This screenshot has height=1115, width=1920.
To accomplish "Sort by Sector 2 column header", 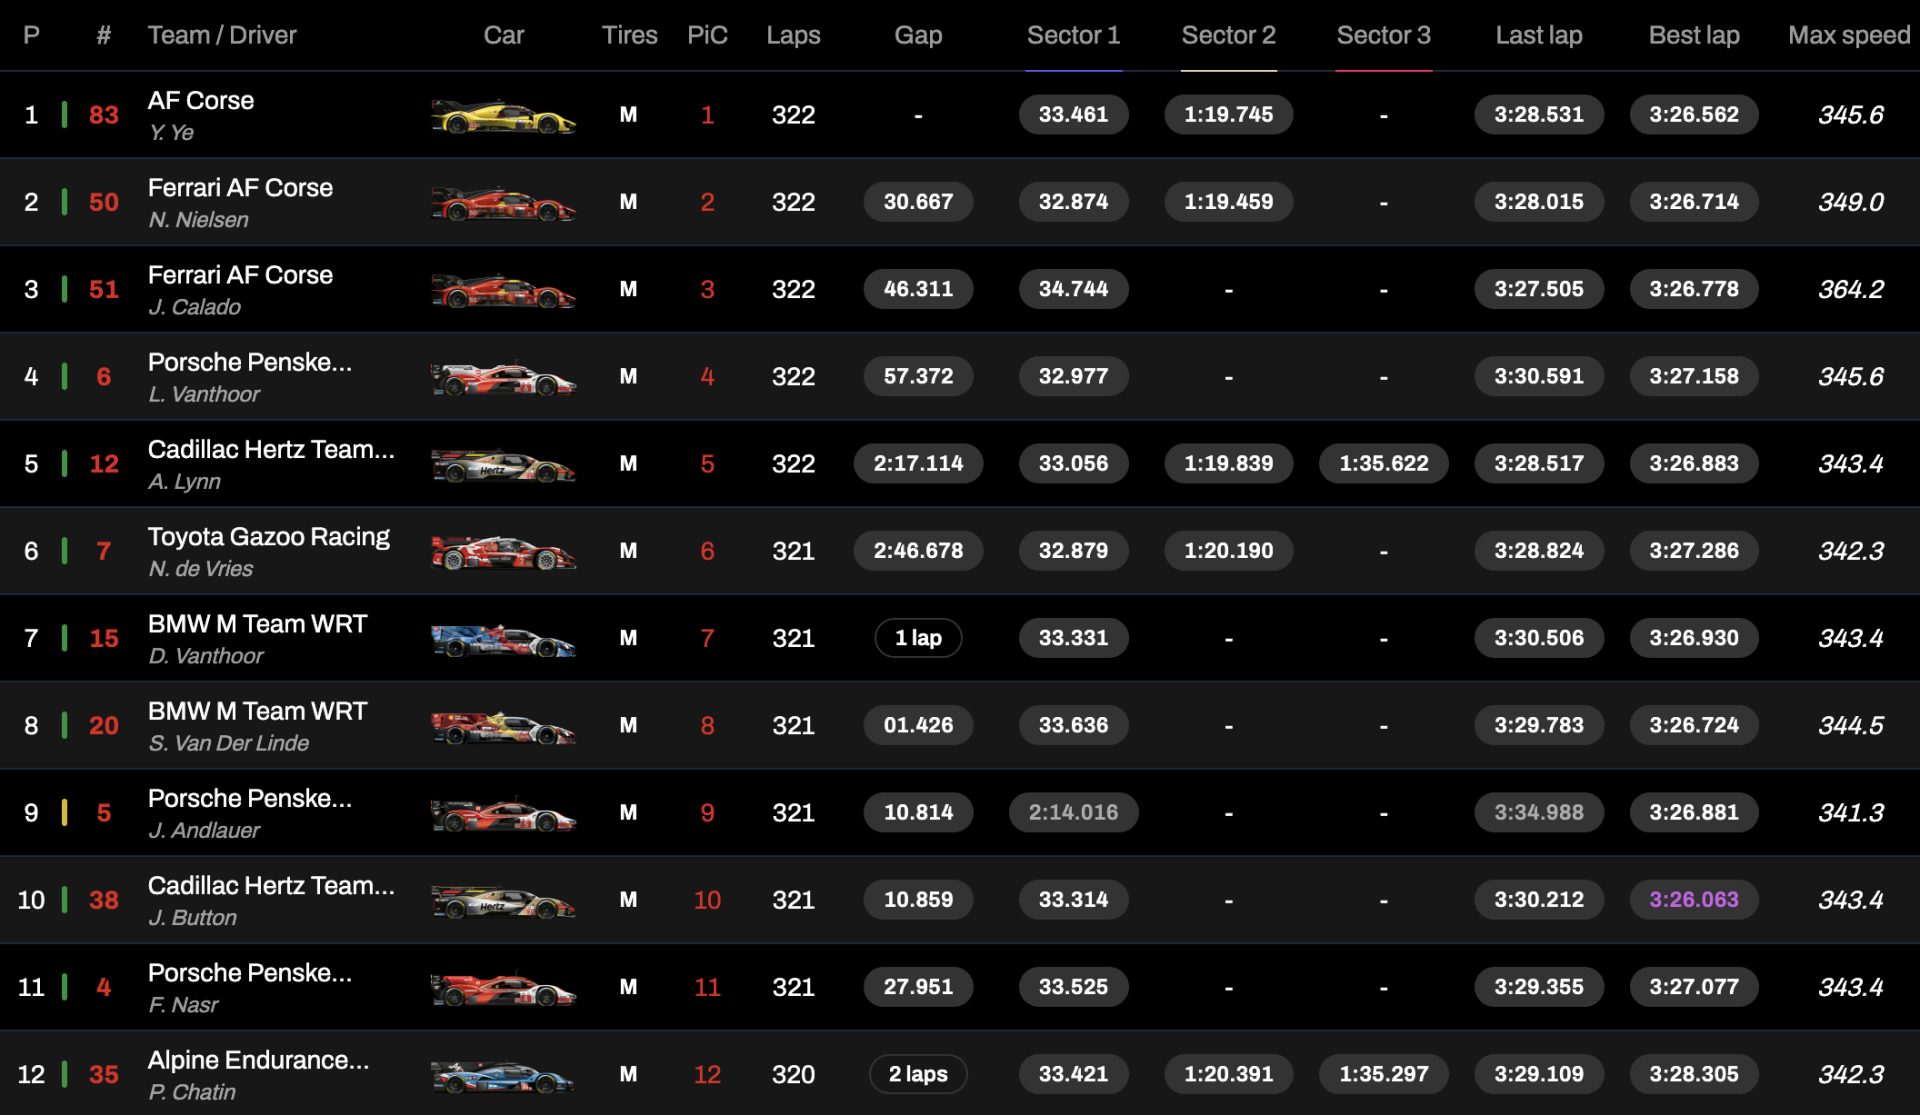I will [x=1228, y=36].
